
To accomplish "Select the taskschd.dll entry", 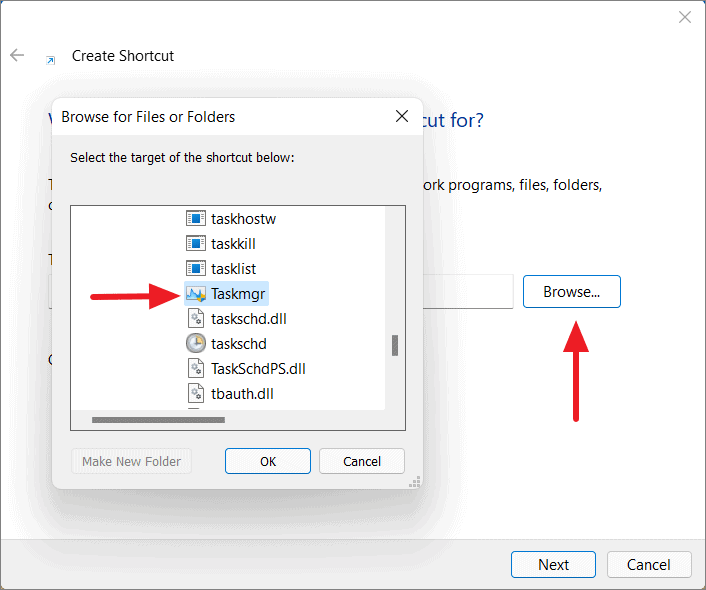I will pyautogui.click(x=236, y=319).
